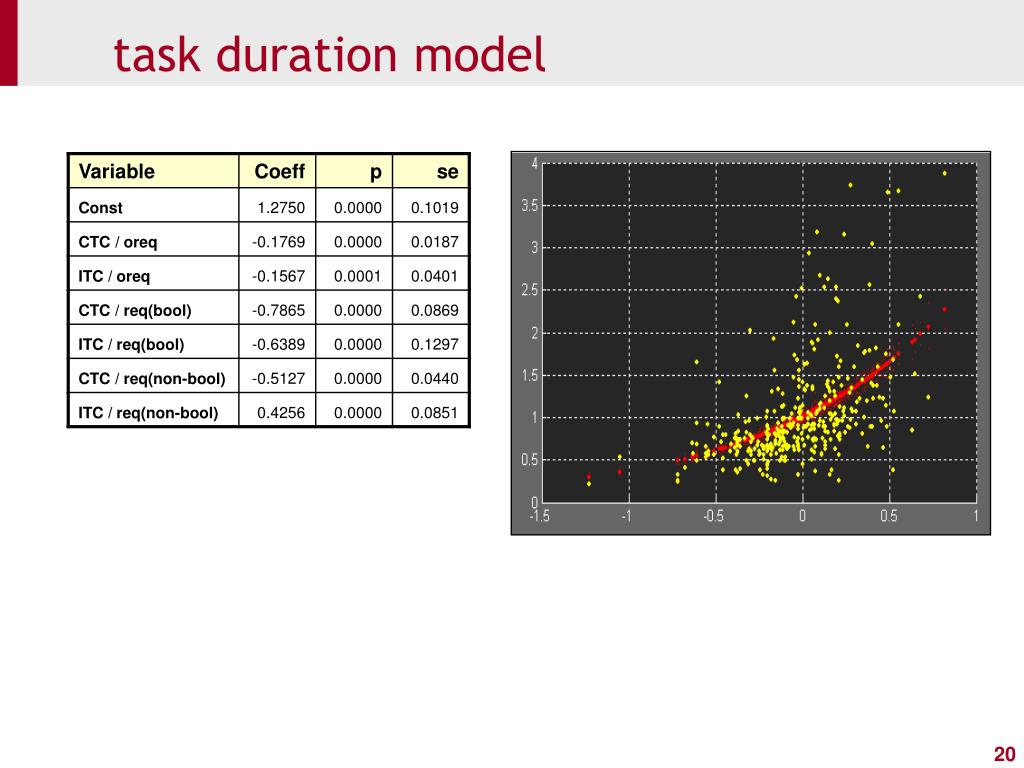This screenshot has width=1024, height=768.
Task: Click the p value 0.0001
Action: pyautogui.click(x=357, y=276)
